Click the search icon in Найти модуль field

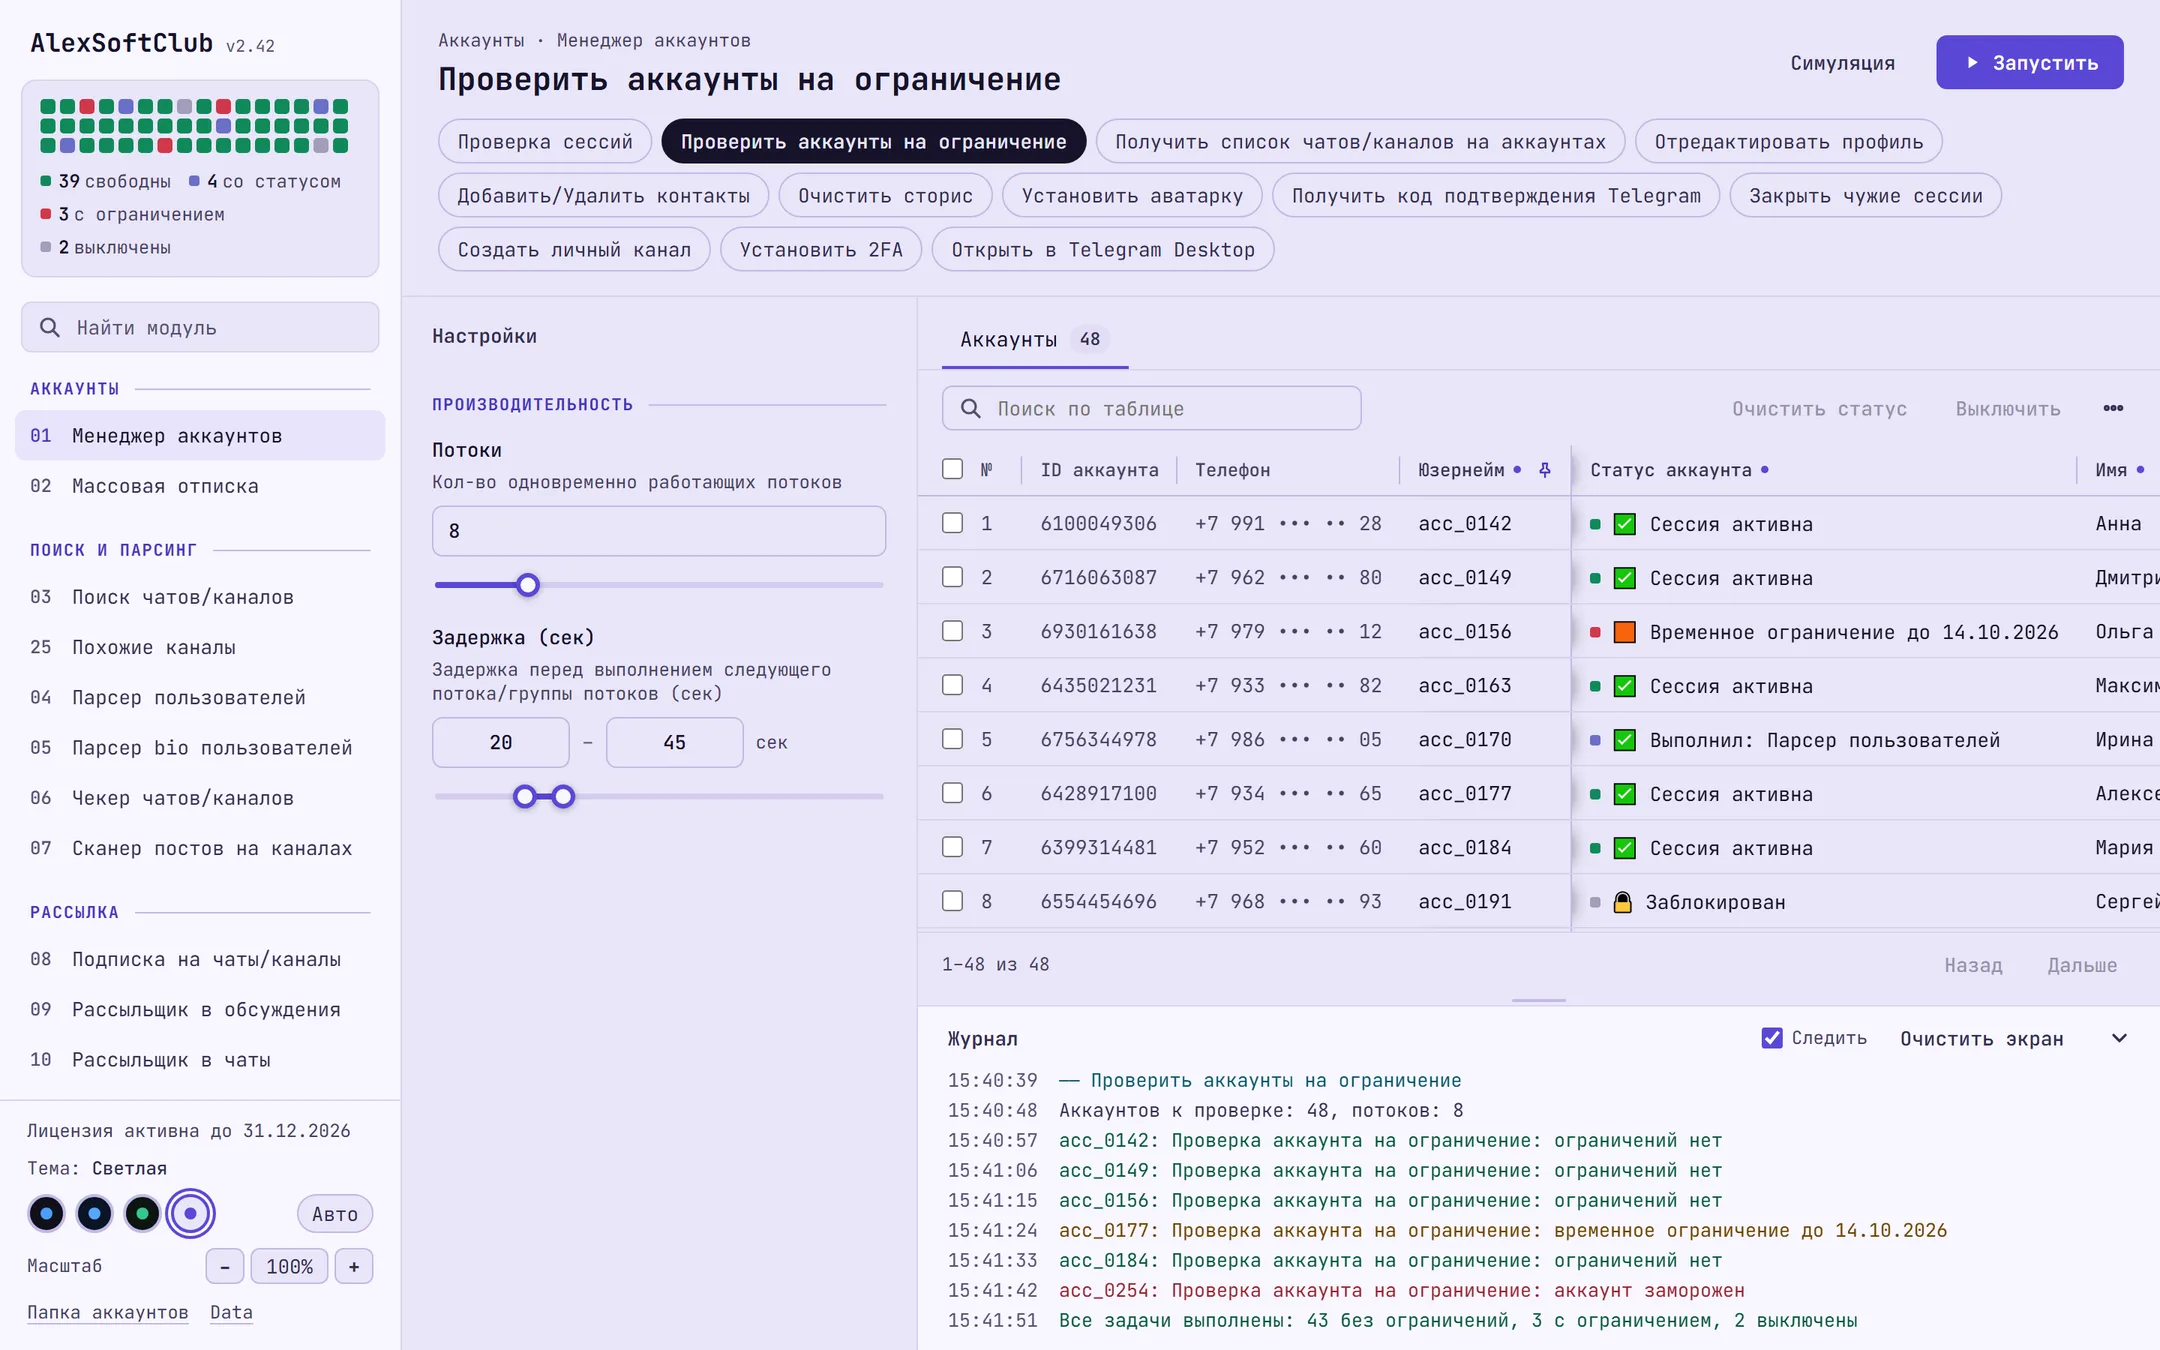pos(50,328)
